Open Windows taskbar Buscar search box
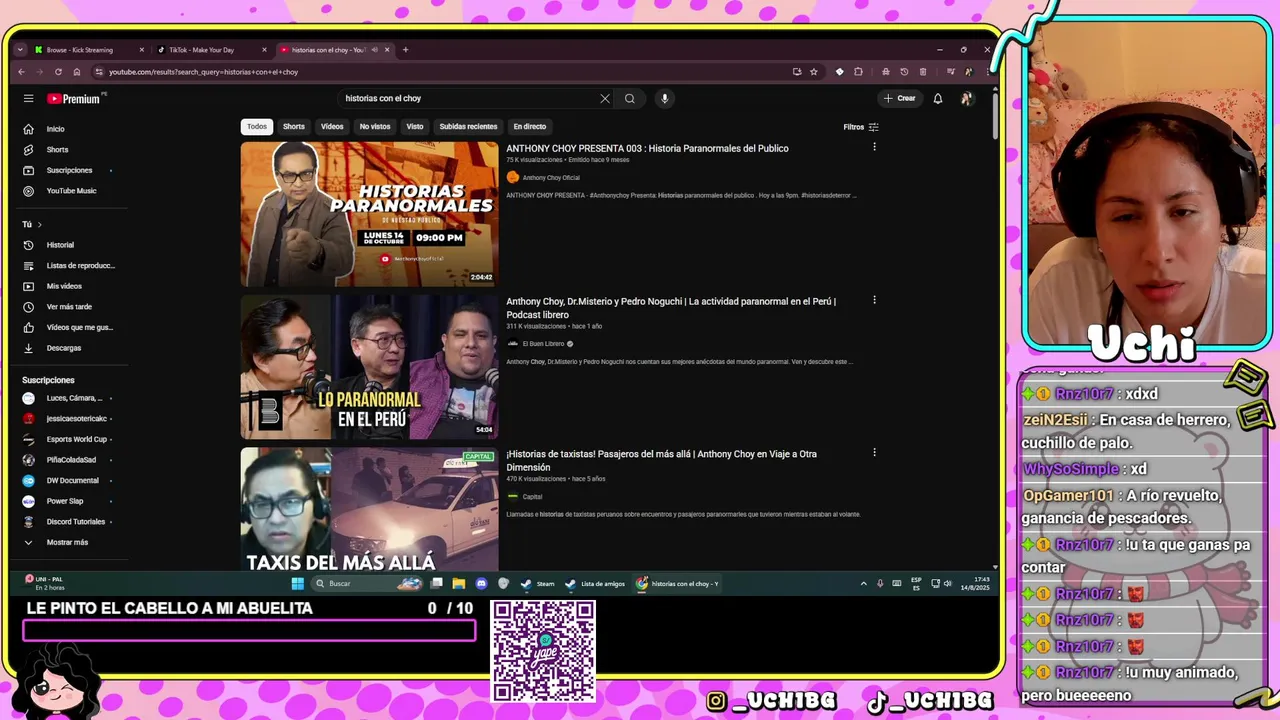This screenshot has height=720, width=1280. pyautogui.click(x=368, y=583)
